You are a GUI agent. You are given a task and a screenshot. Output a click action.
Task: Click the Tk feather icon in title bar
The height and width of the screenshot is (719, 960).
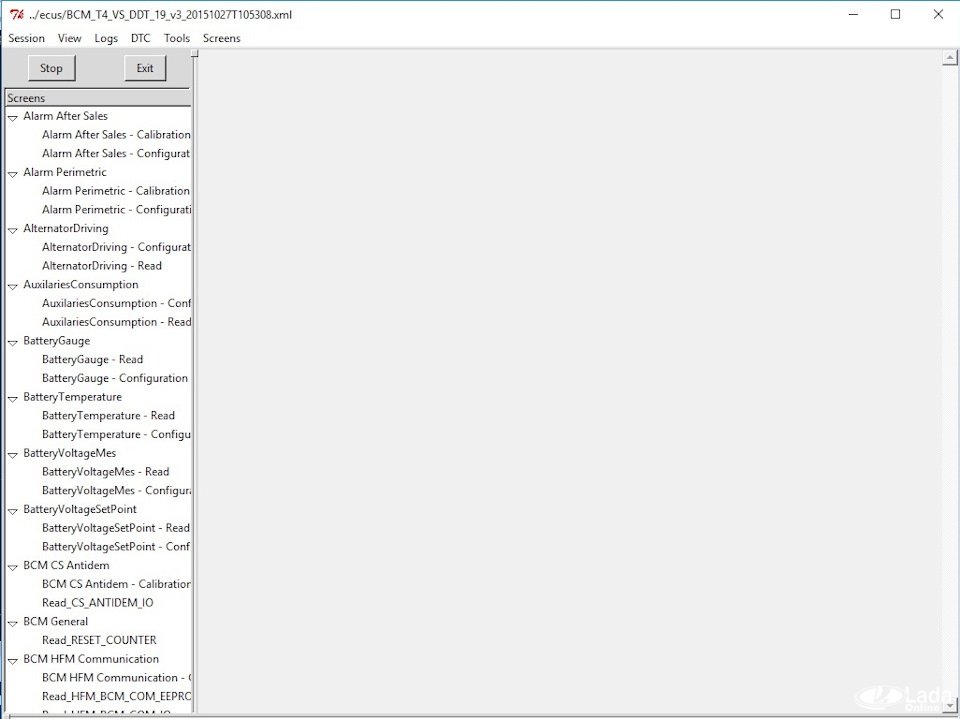[x=17, y=15]
